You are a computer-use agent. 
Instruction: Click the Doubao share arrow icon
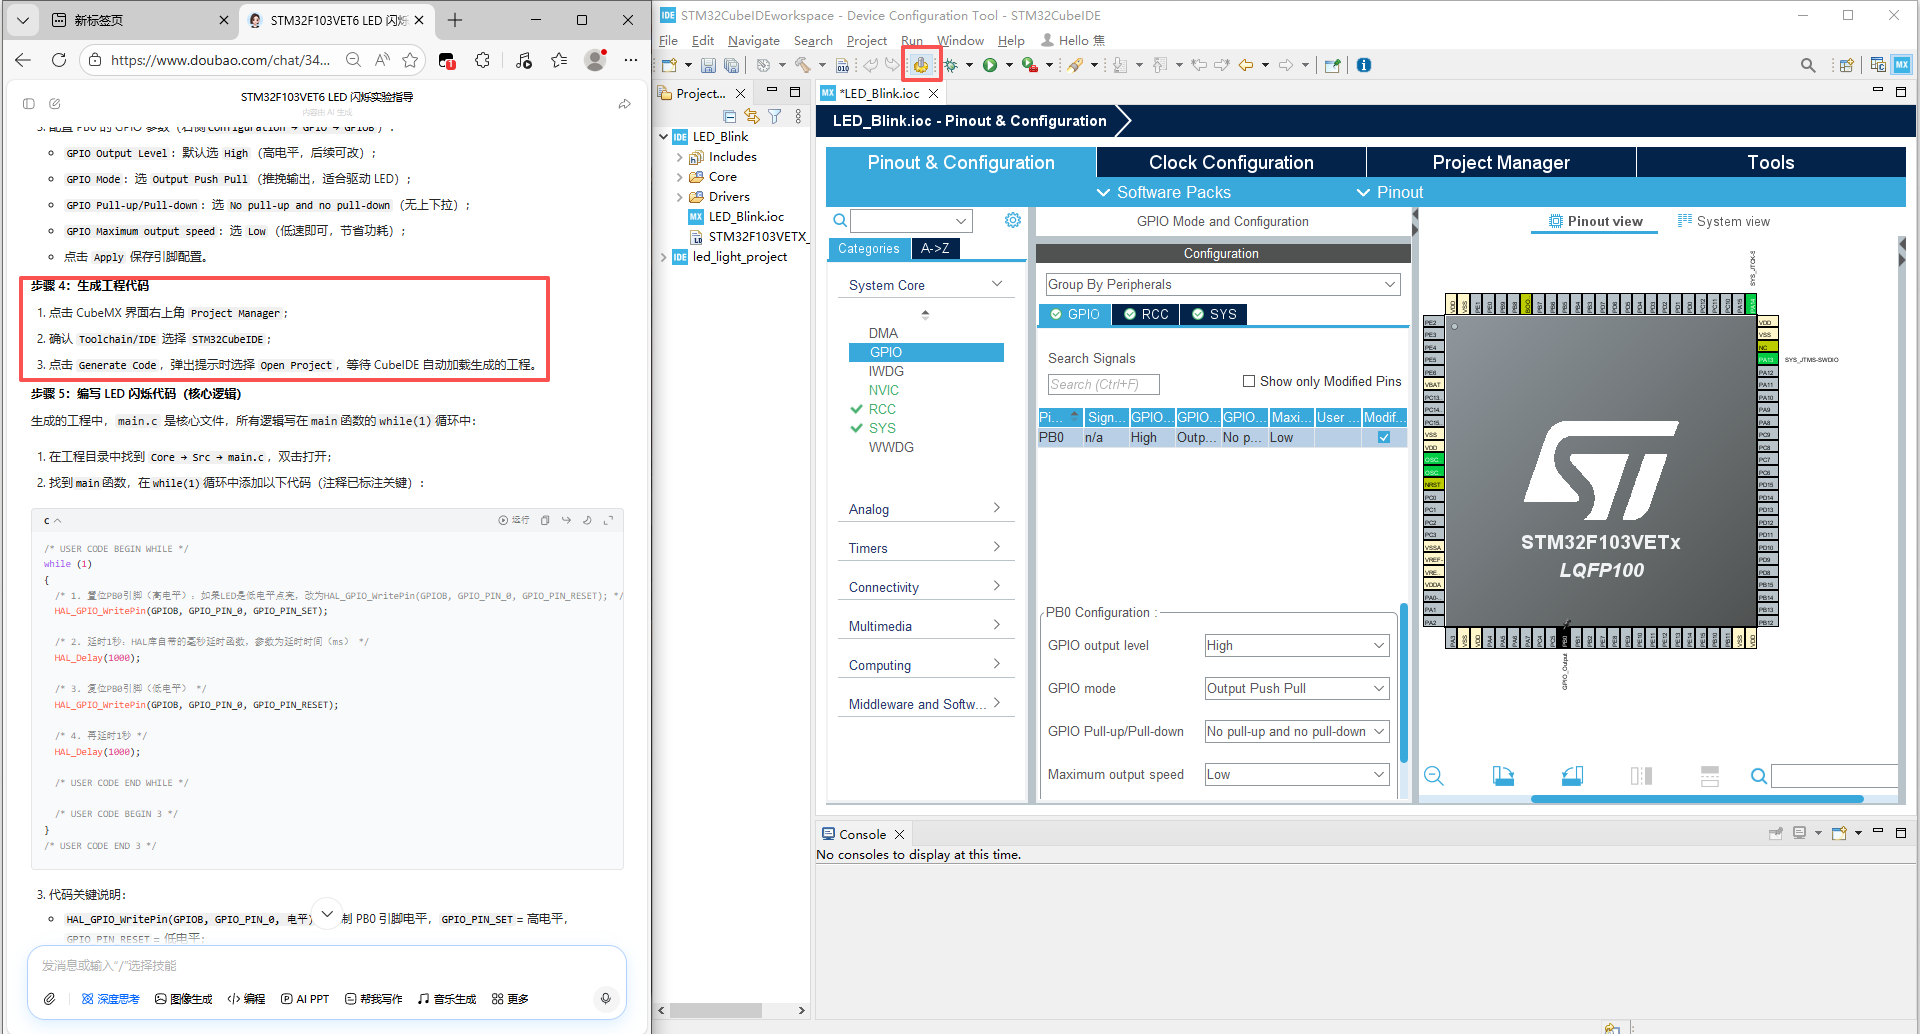point(625,104)
